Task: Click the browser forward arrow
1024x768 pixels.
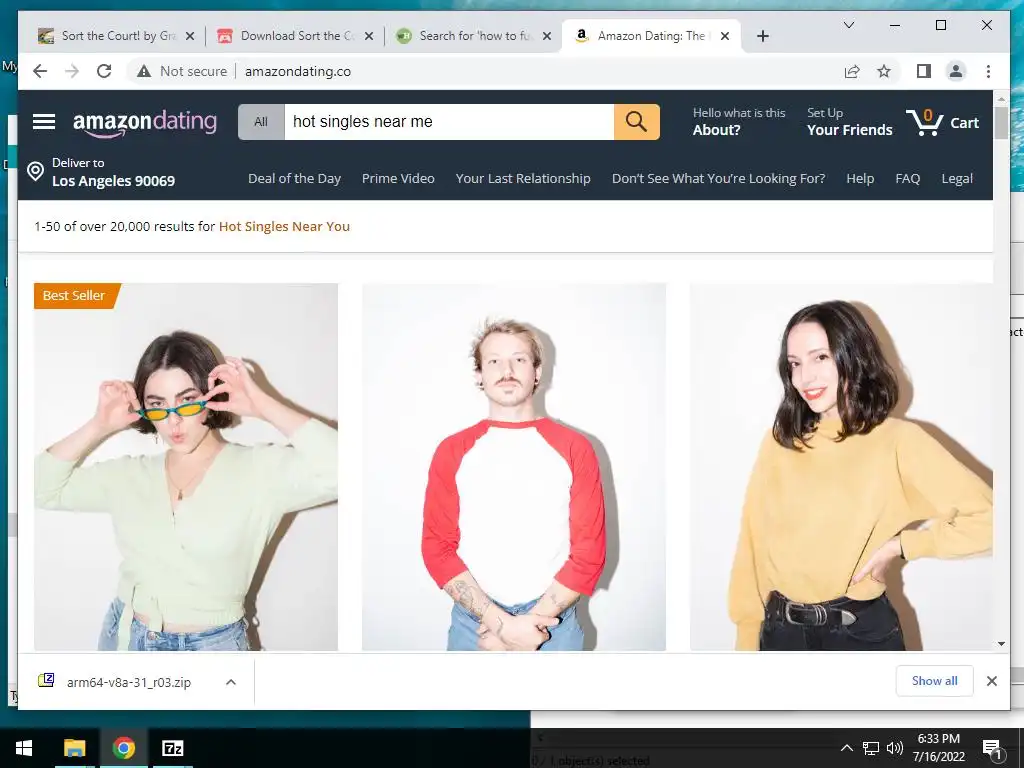Action: [72, 71]
